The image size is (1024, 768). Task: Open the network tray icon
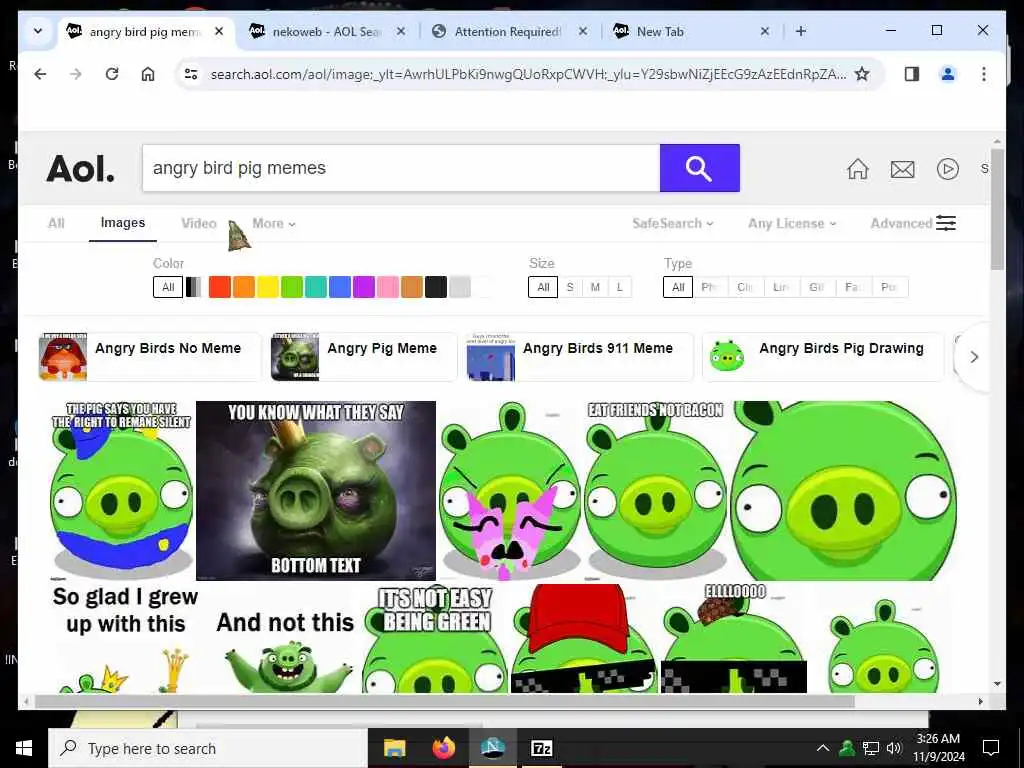871,748
